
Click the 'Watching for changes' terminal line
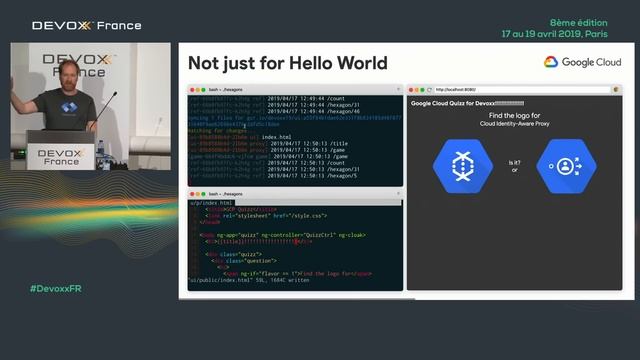click(x=218, y=131)
